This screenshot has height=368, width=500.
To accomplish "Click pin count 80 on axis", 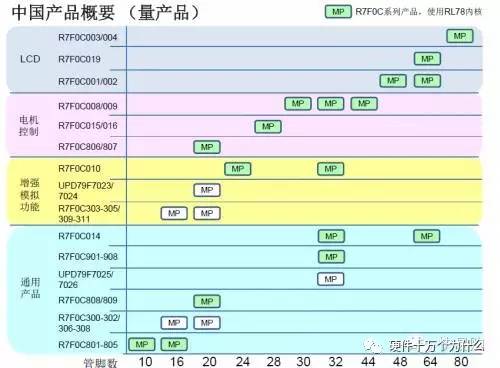I will pos(461,362).
